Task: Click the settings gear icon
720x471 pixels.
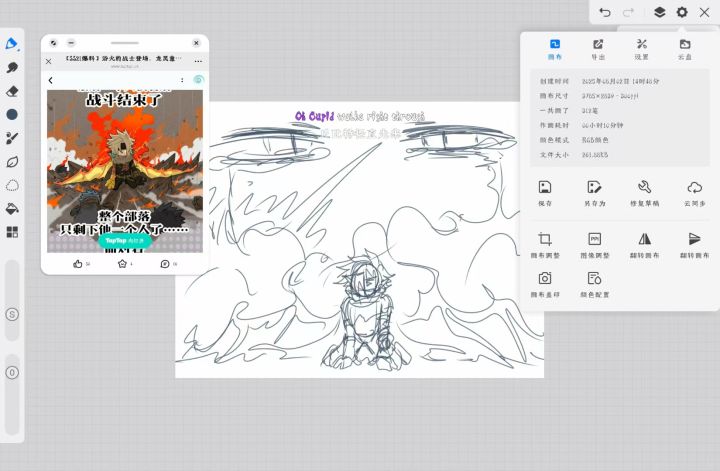Action: pos(682,12)
